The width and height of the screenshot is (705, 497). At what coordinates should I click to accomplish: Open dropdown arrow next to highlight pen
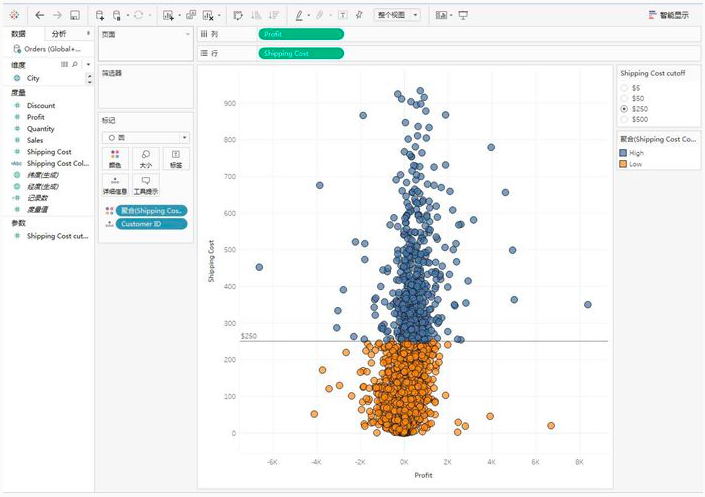click(308, 15)
